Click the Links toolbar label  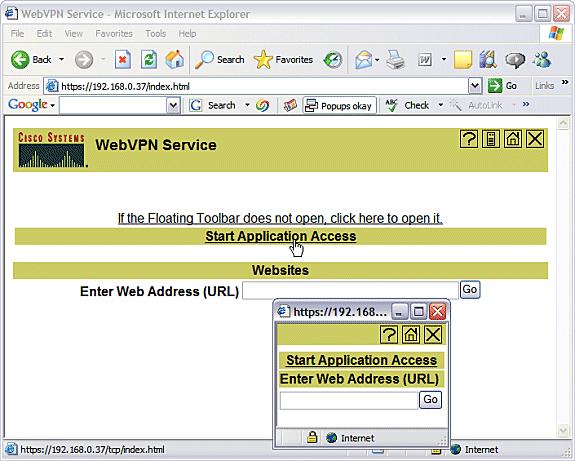point(545,86)
